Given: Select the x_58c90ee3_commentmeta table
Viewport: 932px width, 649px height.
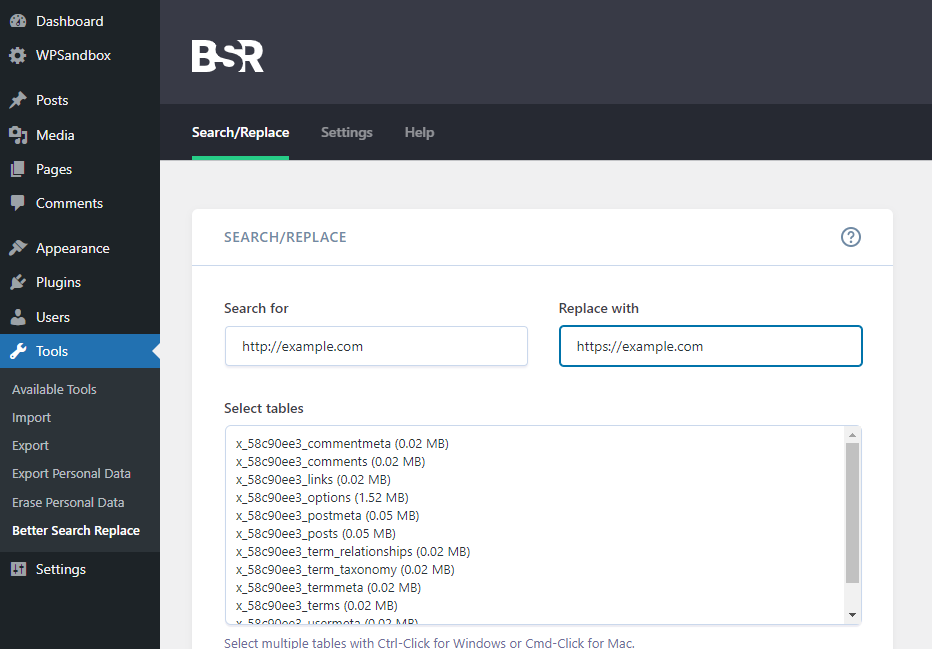Looking at the screenshot, I should (x=342, y=444).
